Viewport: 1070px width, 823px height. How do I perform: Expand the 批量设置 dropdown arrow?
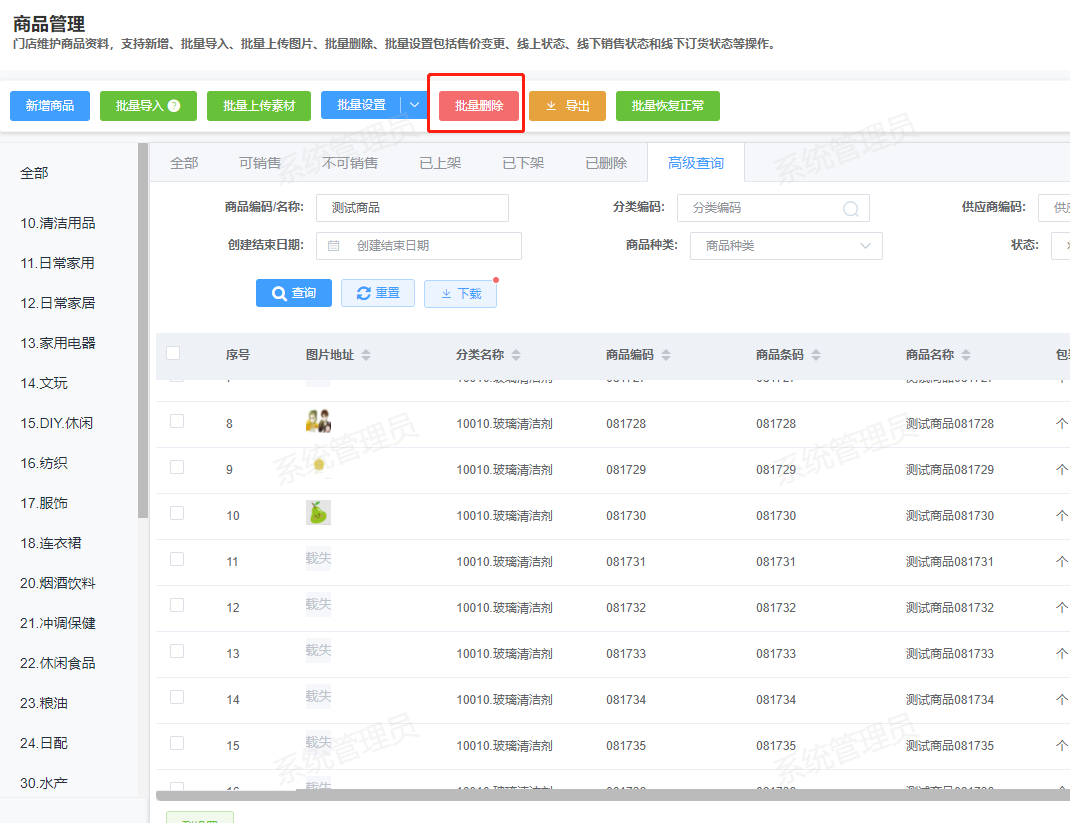(415, 105)
